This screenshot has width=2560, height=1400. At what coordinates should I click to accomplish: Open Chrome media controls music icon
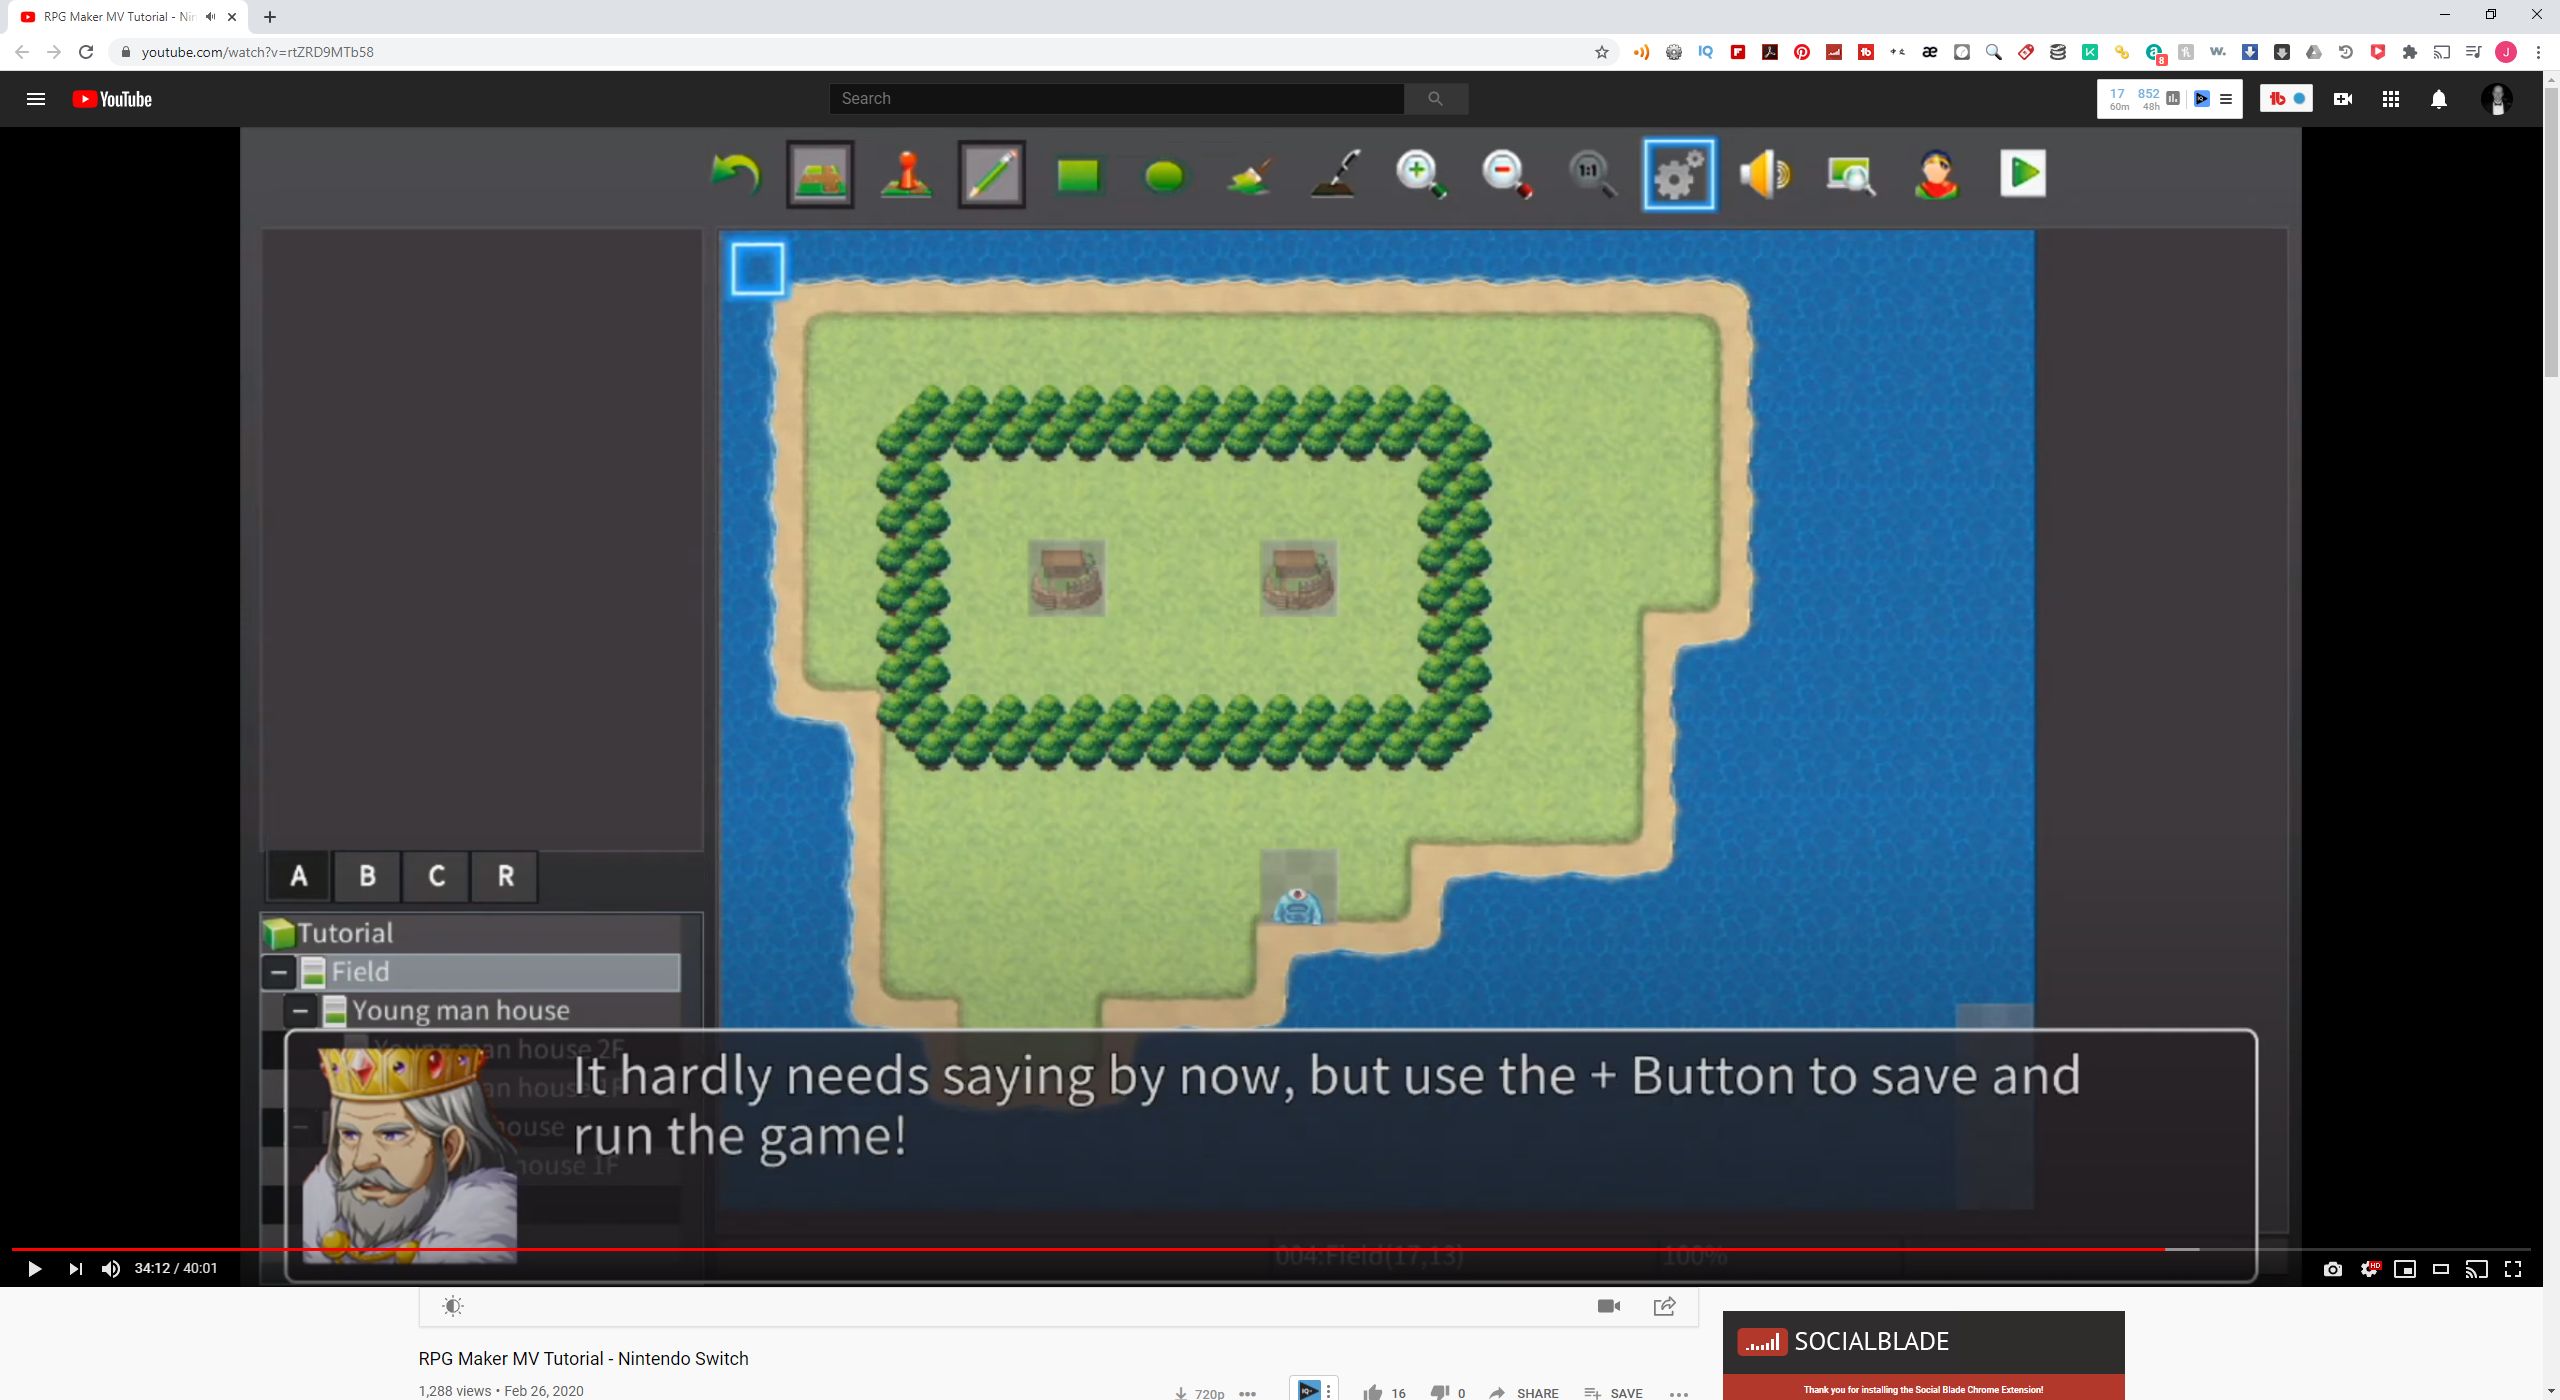tap(2474, 52)
